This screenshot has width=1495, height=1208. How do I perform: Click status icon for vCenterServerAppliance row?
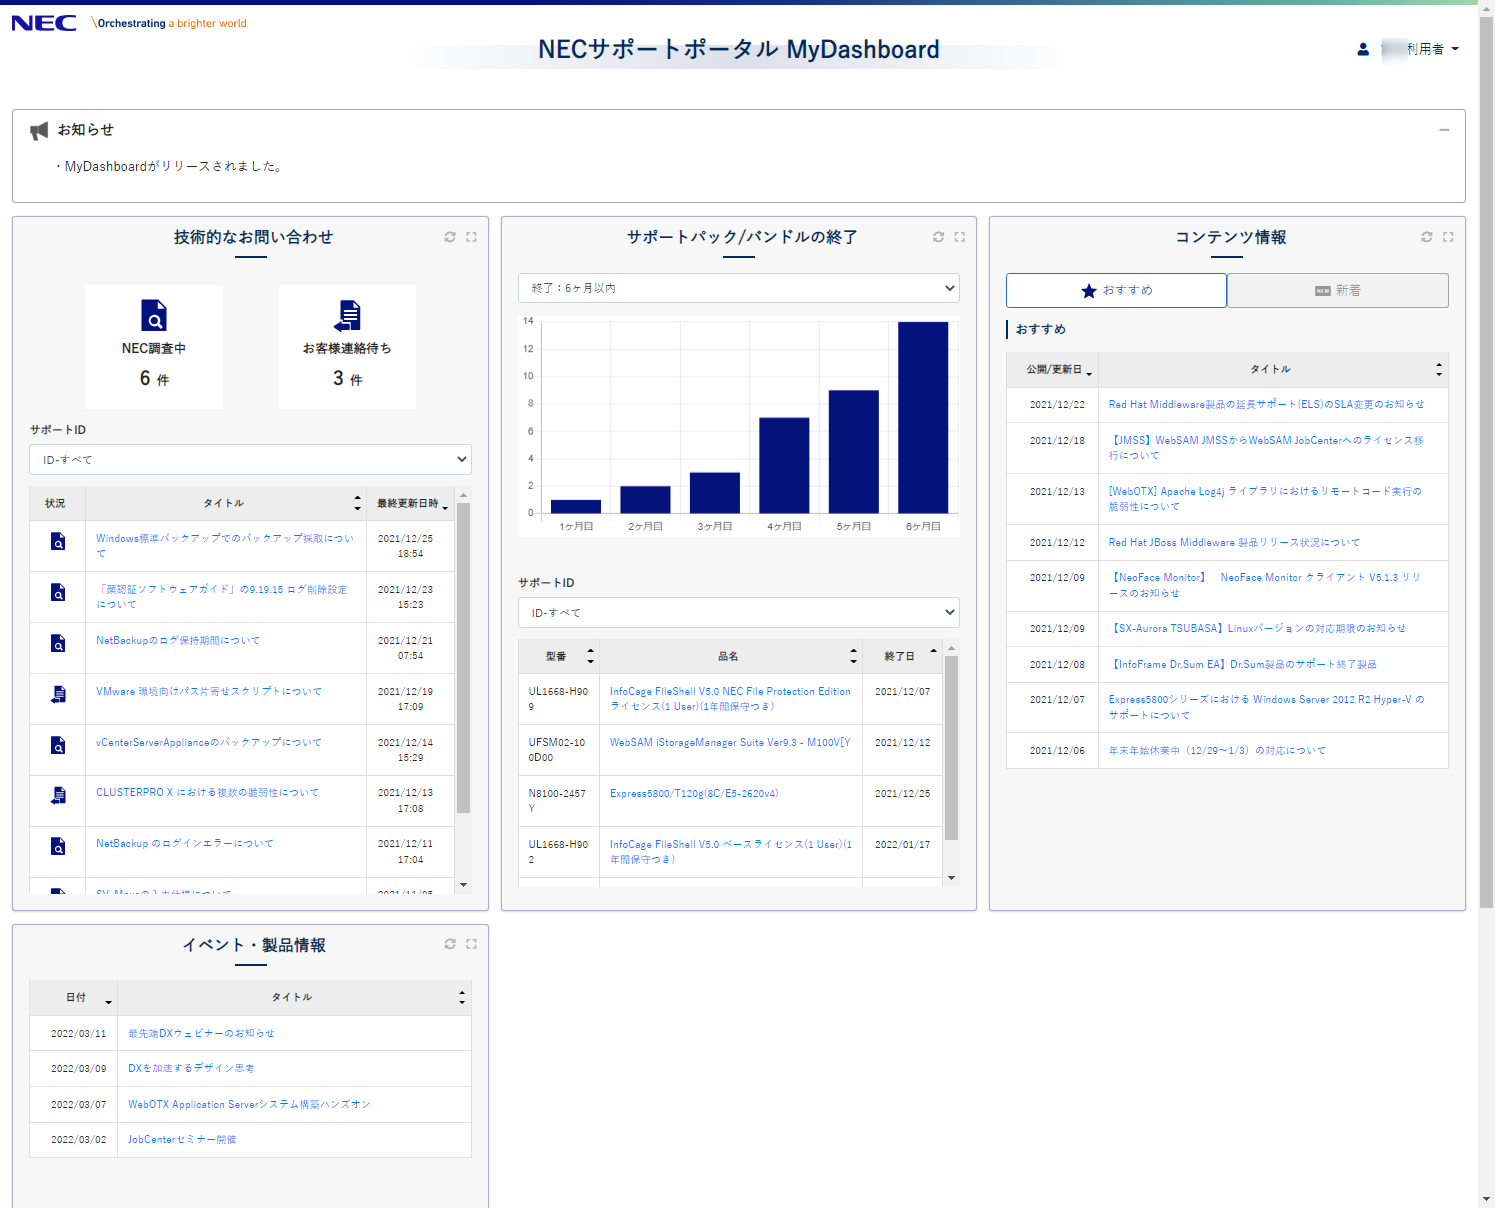click(58, 745)
